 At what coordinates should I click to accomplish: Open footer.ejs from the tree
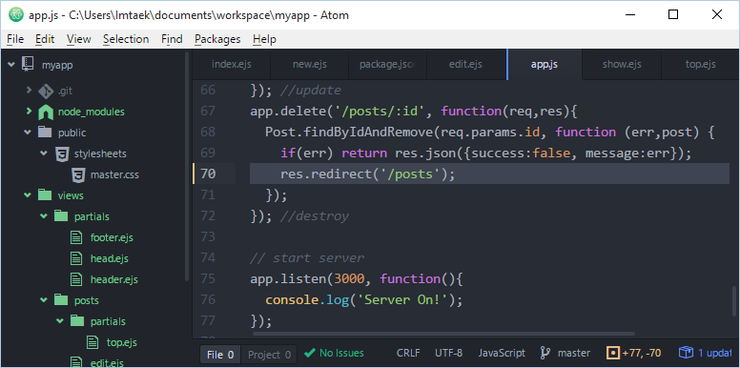pyautogui.click(x=112, y=237)
